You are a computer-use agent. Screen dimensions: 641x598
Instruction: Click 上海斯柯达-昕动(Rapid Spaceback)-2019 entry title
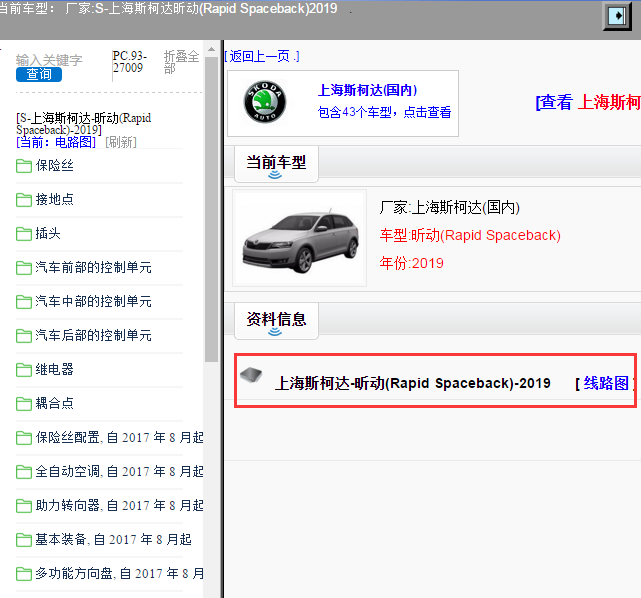coord(412,383)
